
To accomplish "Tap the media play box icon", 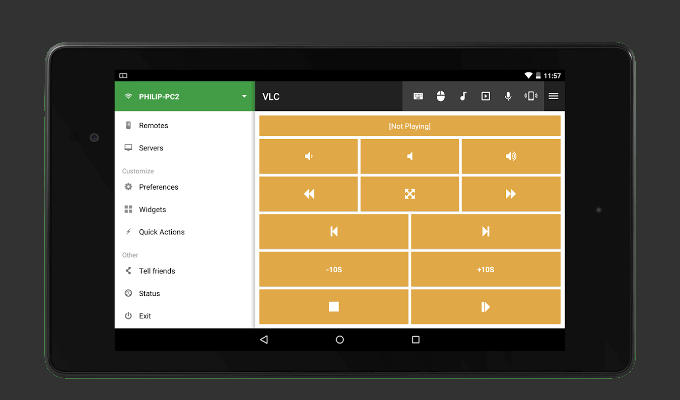I will click(486, 96).
